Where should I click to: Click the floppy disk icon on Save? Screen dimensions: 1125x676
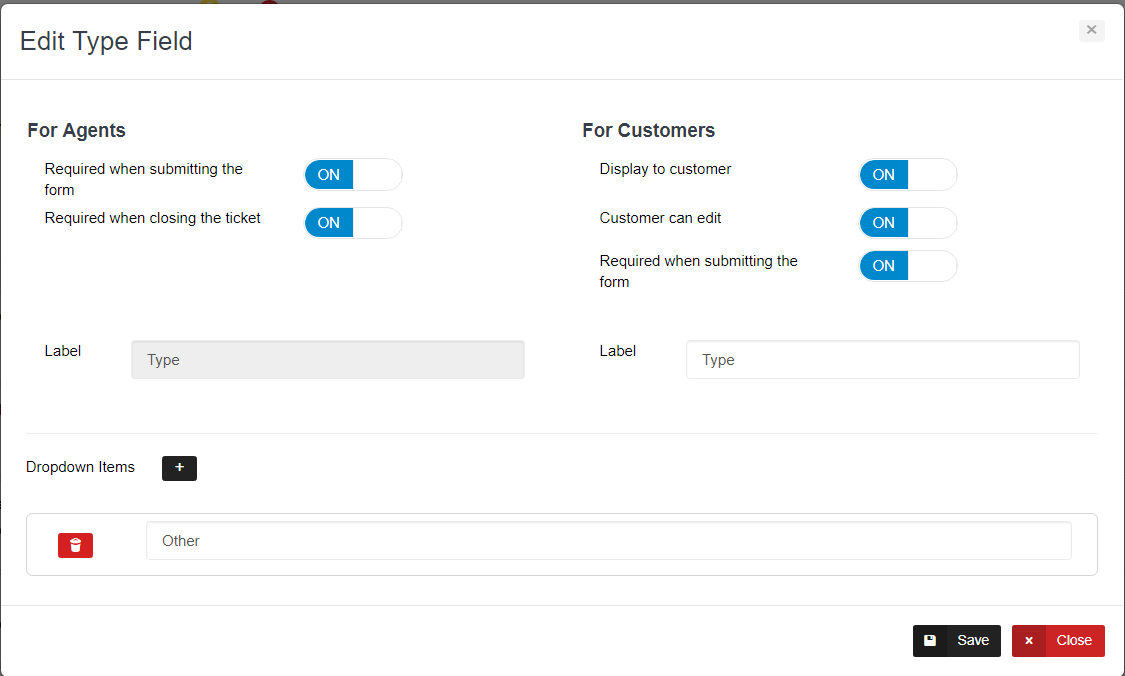coord(930,641)
